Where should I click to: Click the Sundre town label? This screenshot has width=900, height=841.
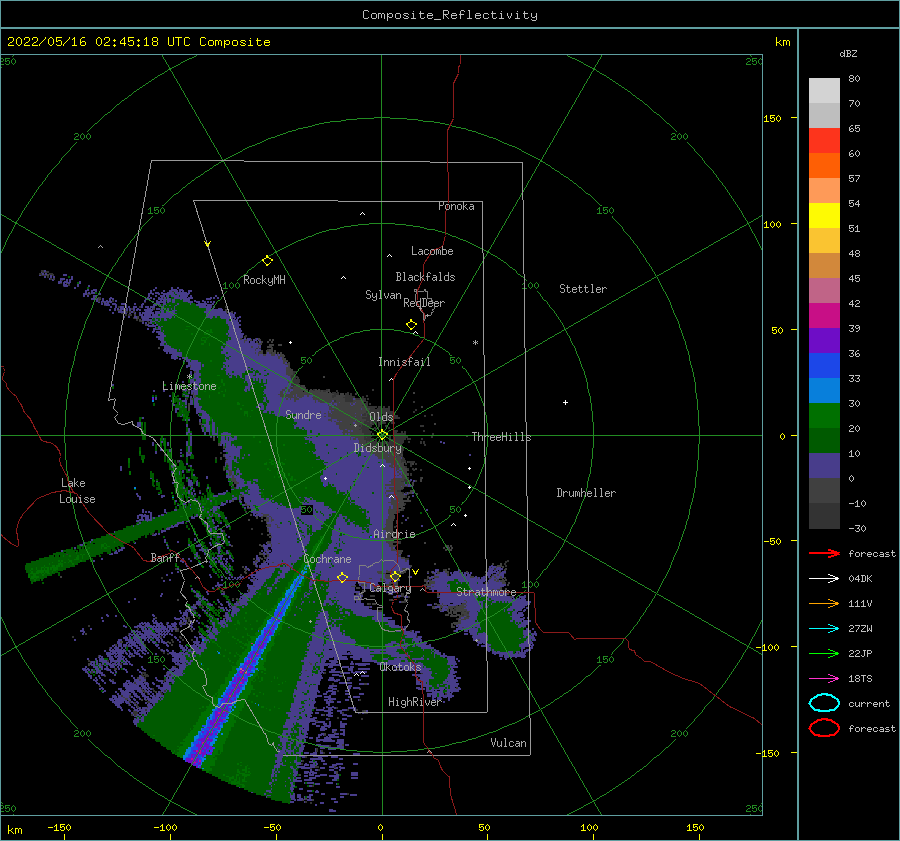303,414
